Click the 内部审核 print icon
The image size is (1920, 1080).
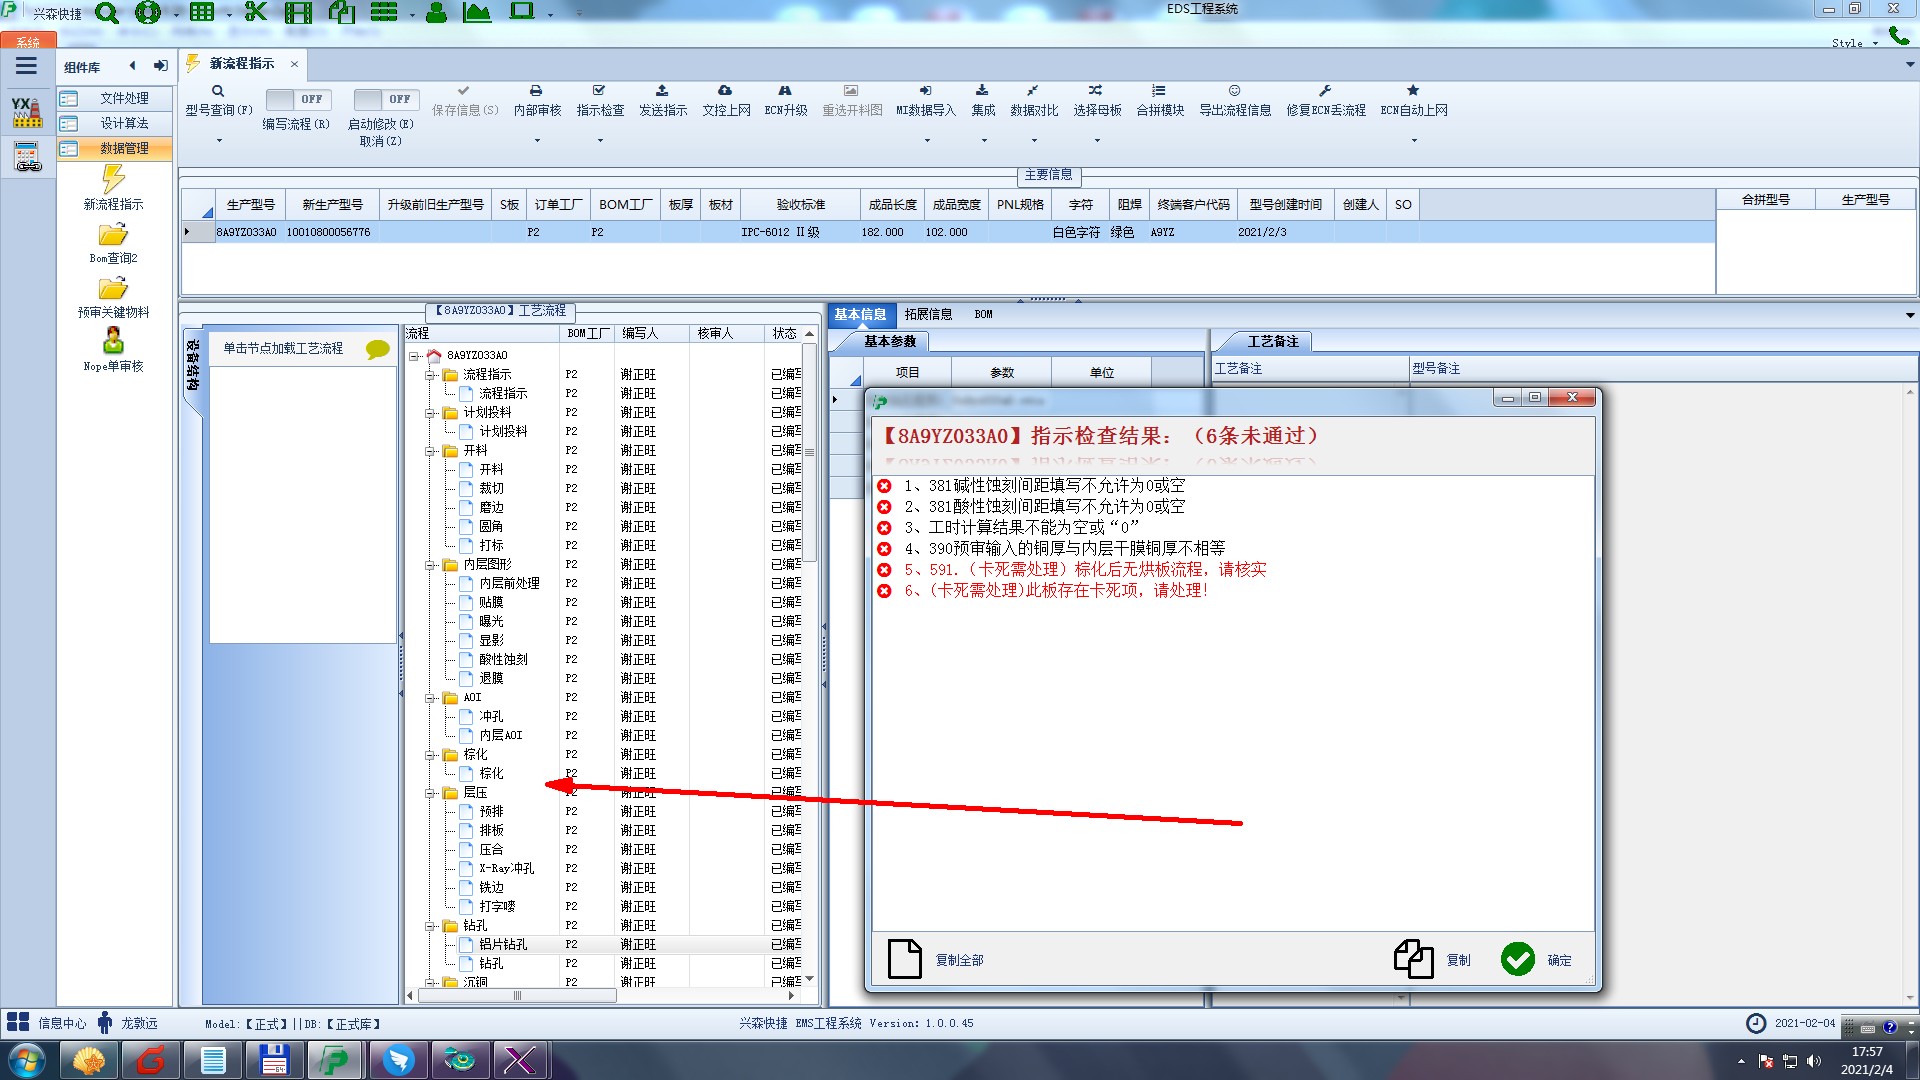(536, 91)
